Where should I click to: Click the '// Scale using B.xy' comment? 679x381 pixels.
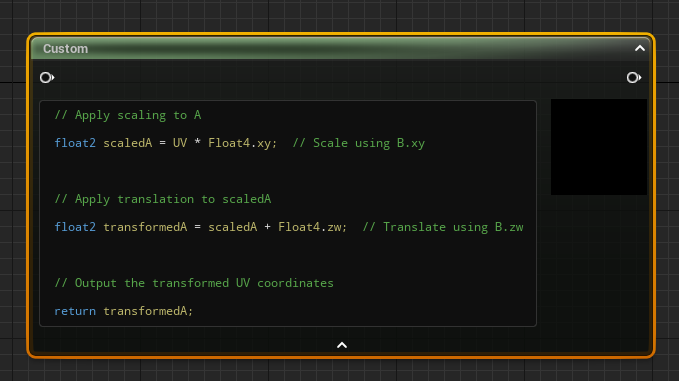tap(359, 143)
